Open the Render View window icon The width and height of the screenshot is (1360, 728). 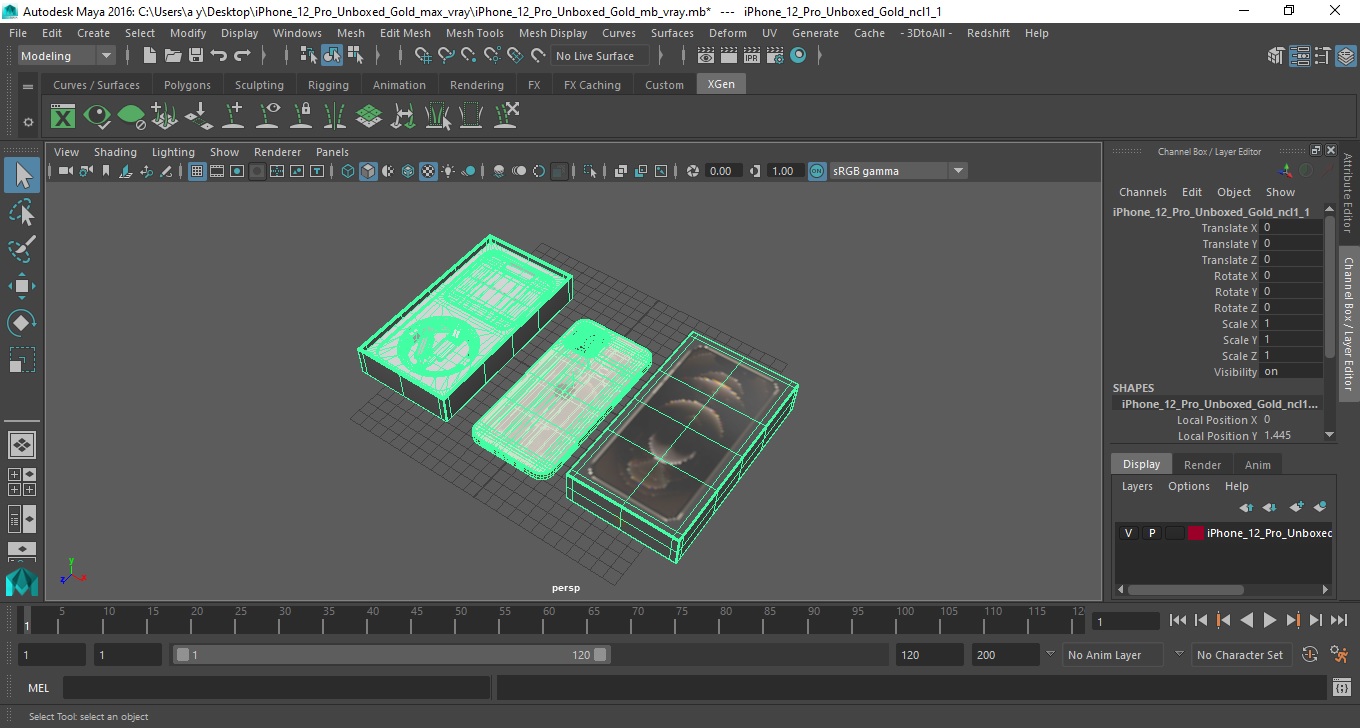706,56
